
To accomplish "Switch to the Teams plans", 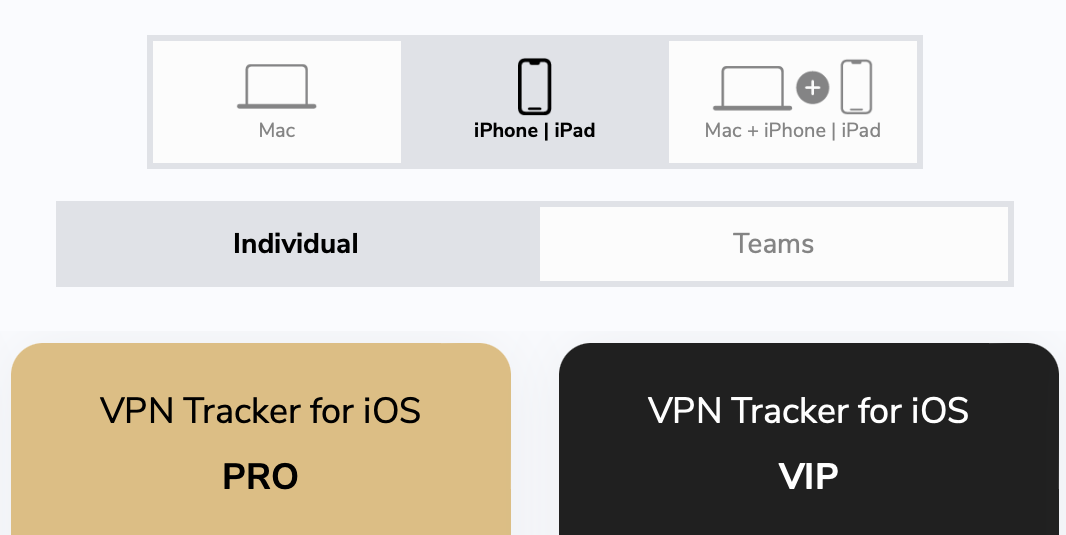I will coord(774,244).
